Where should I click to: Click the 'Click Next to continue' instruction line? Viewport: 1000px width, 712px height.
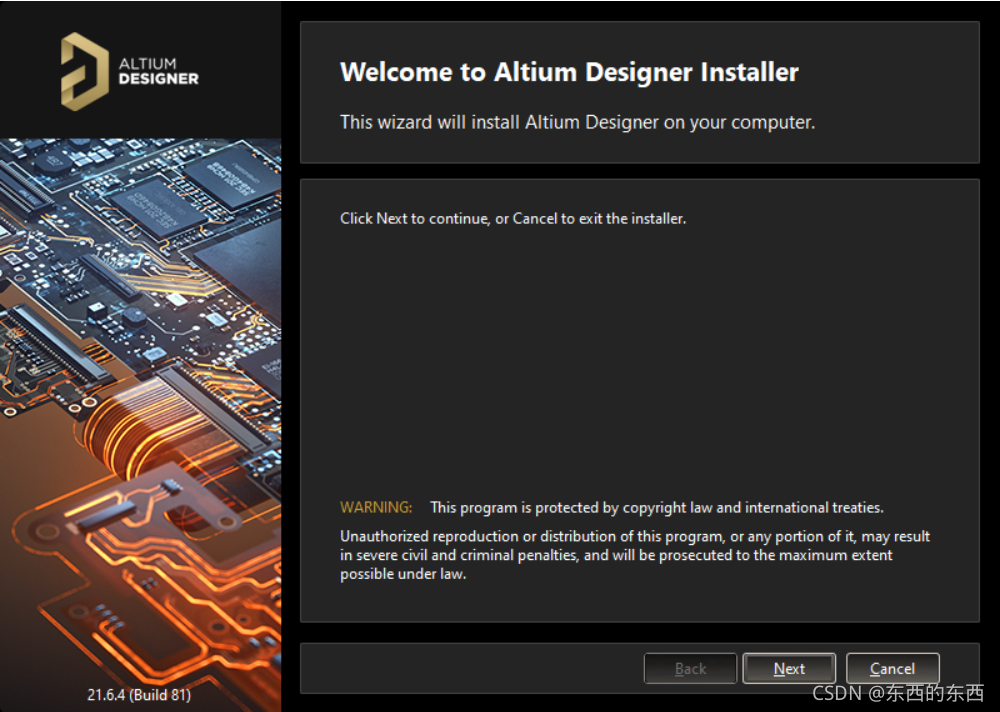pyautogui.click(x=513, y=218)
